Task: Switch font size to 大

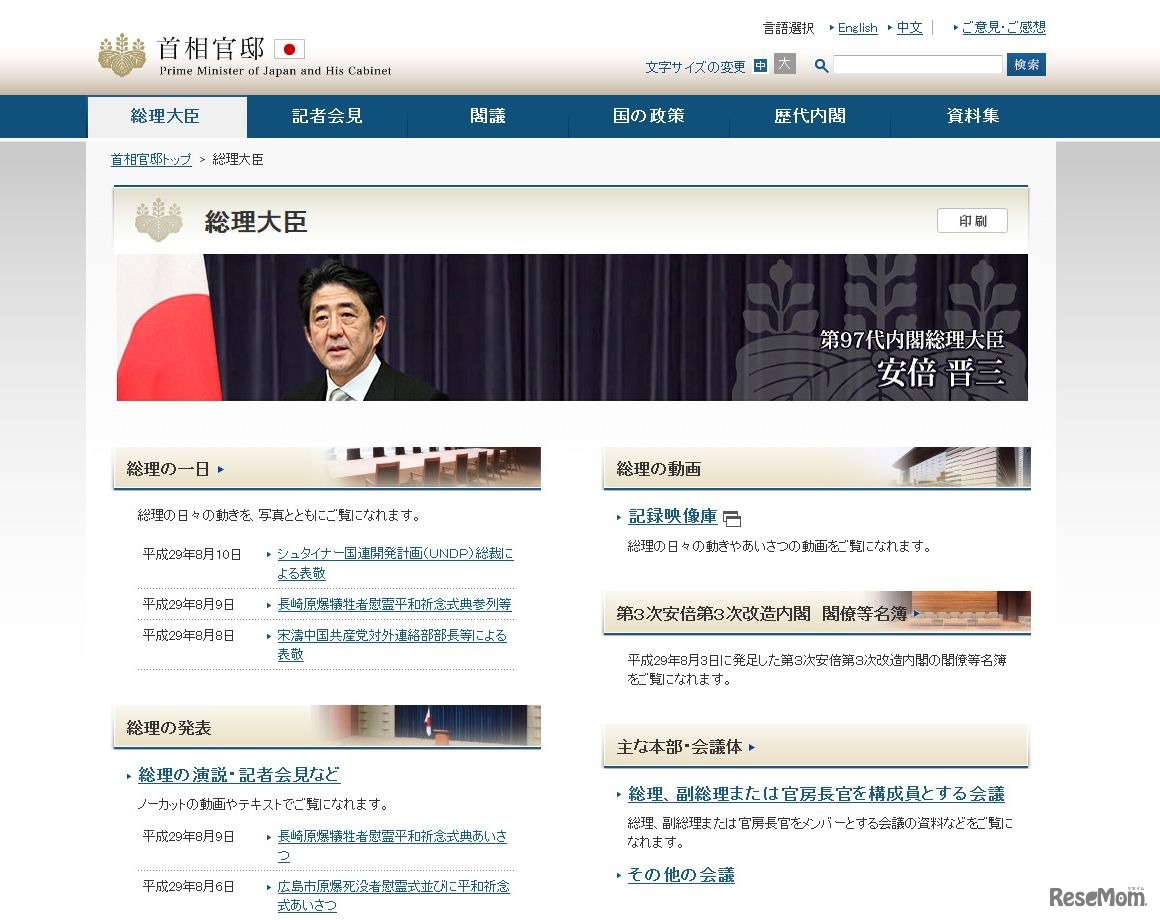Action: point(785,65)
